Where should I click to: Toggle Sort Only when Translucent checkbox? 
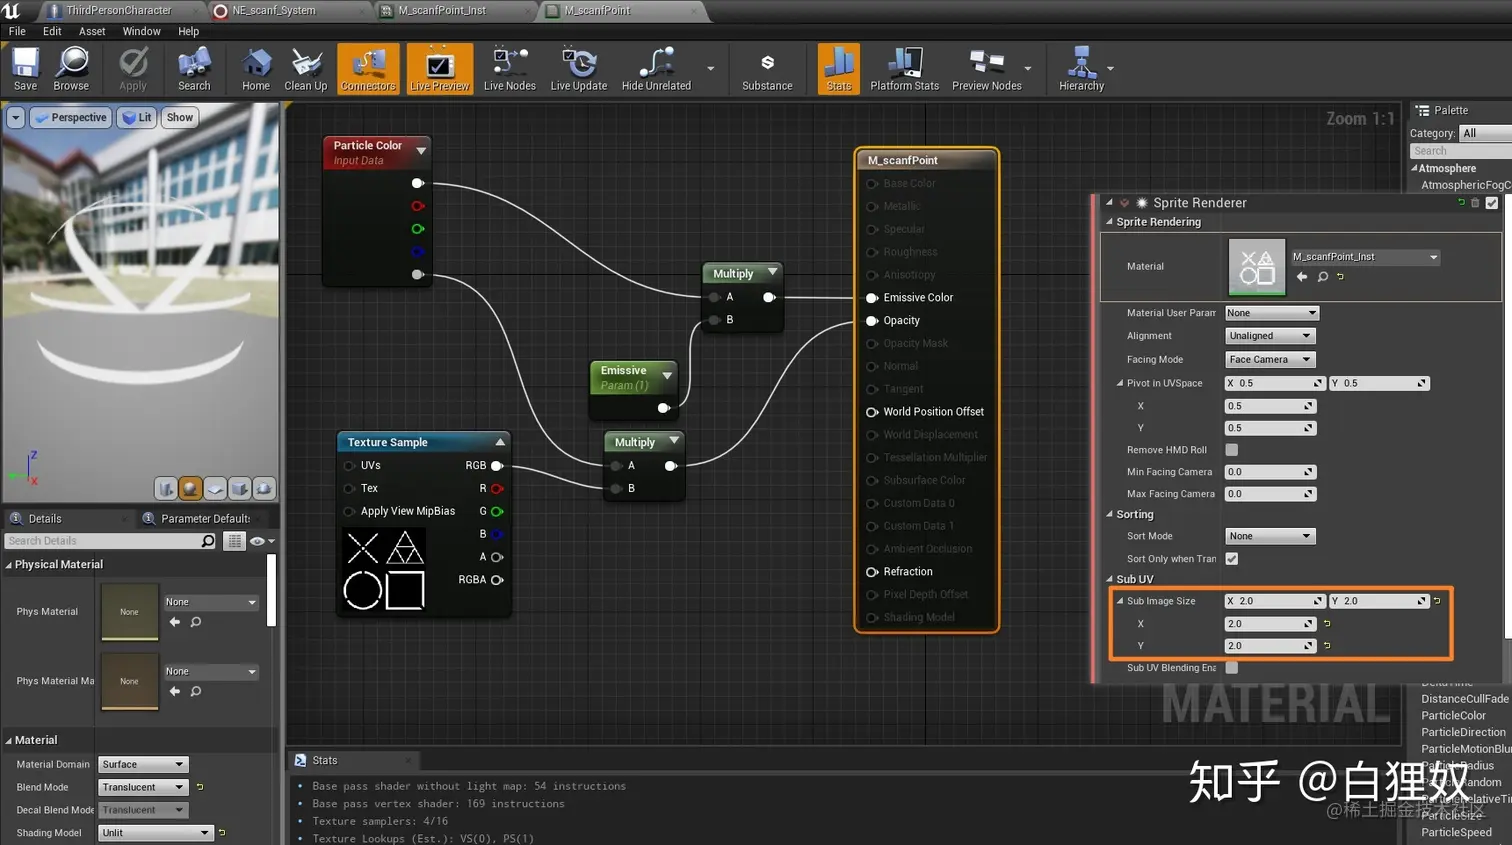1232,559
